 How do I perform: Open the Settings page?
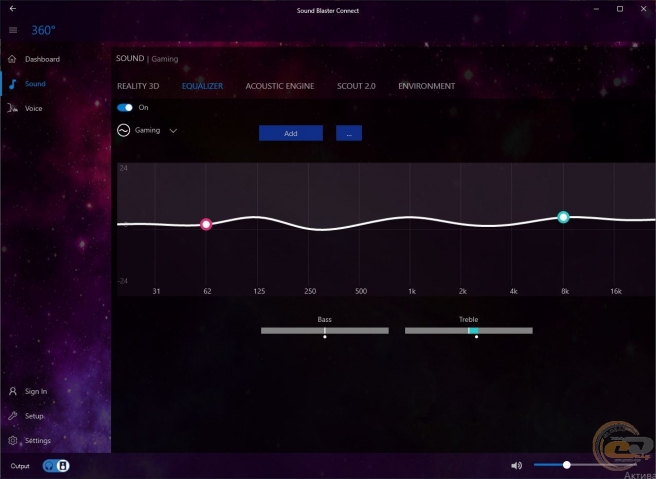(38, 441)
